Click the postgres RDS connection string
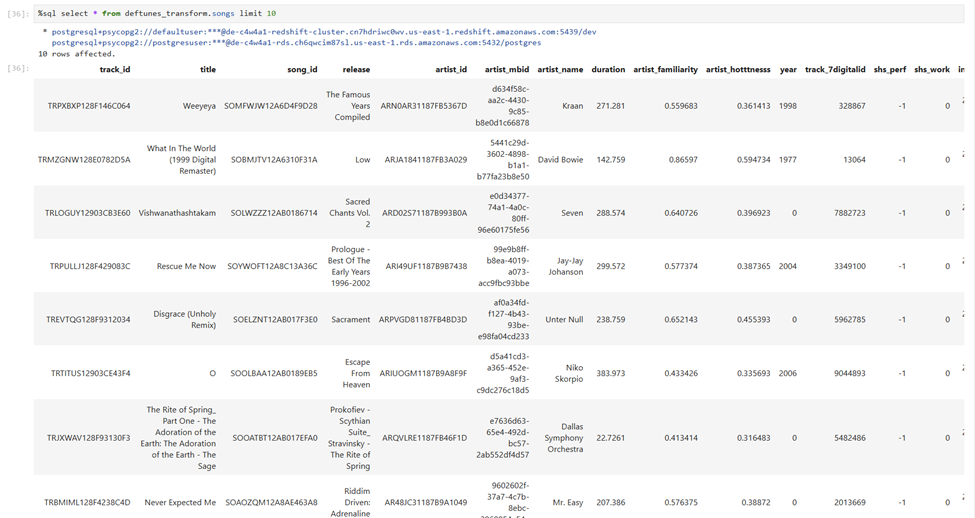This screenshot has width=975, height=518. (296, 43)
